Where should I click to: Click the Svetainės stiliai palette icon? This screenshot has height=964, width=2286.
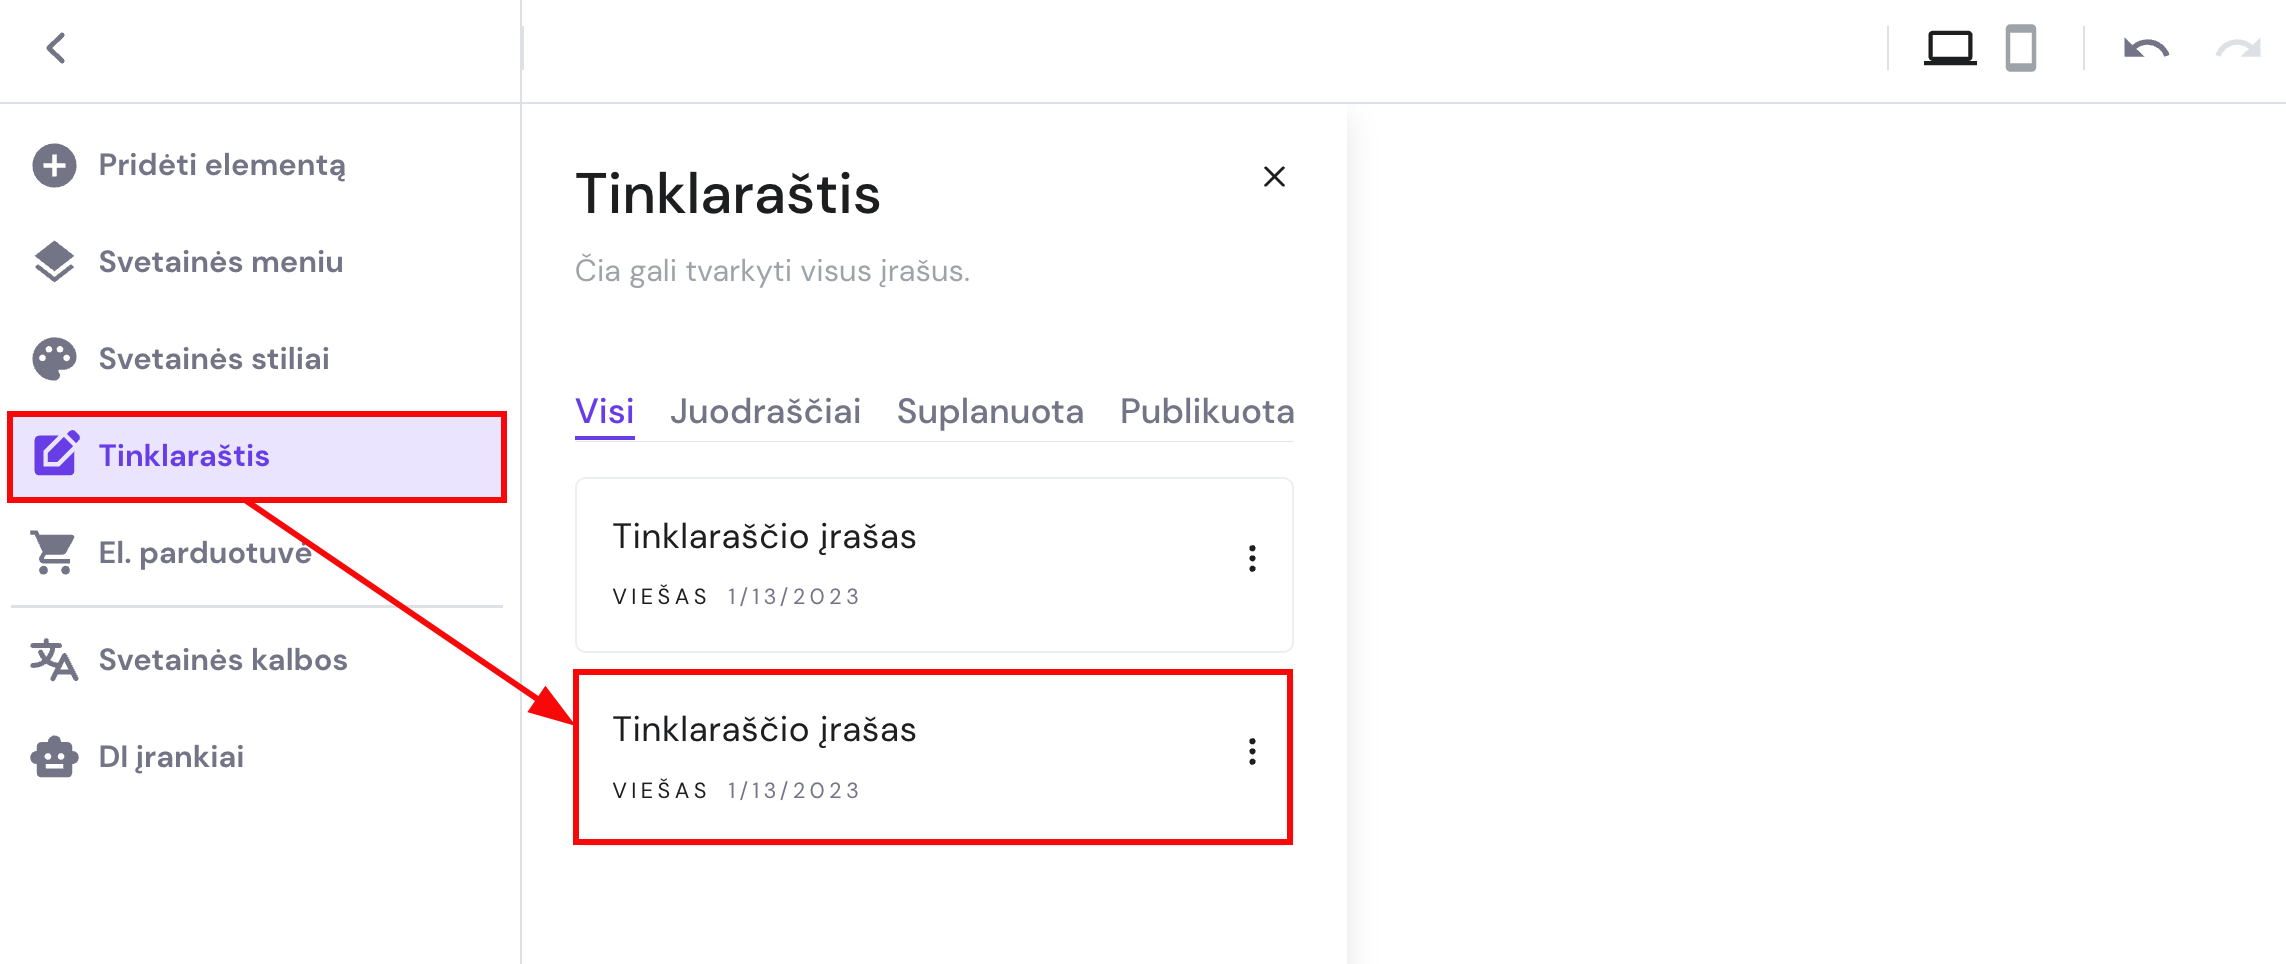(54, 359)
